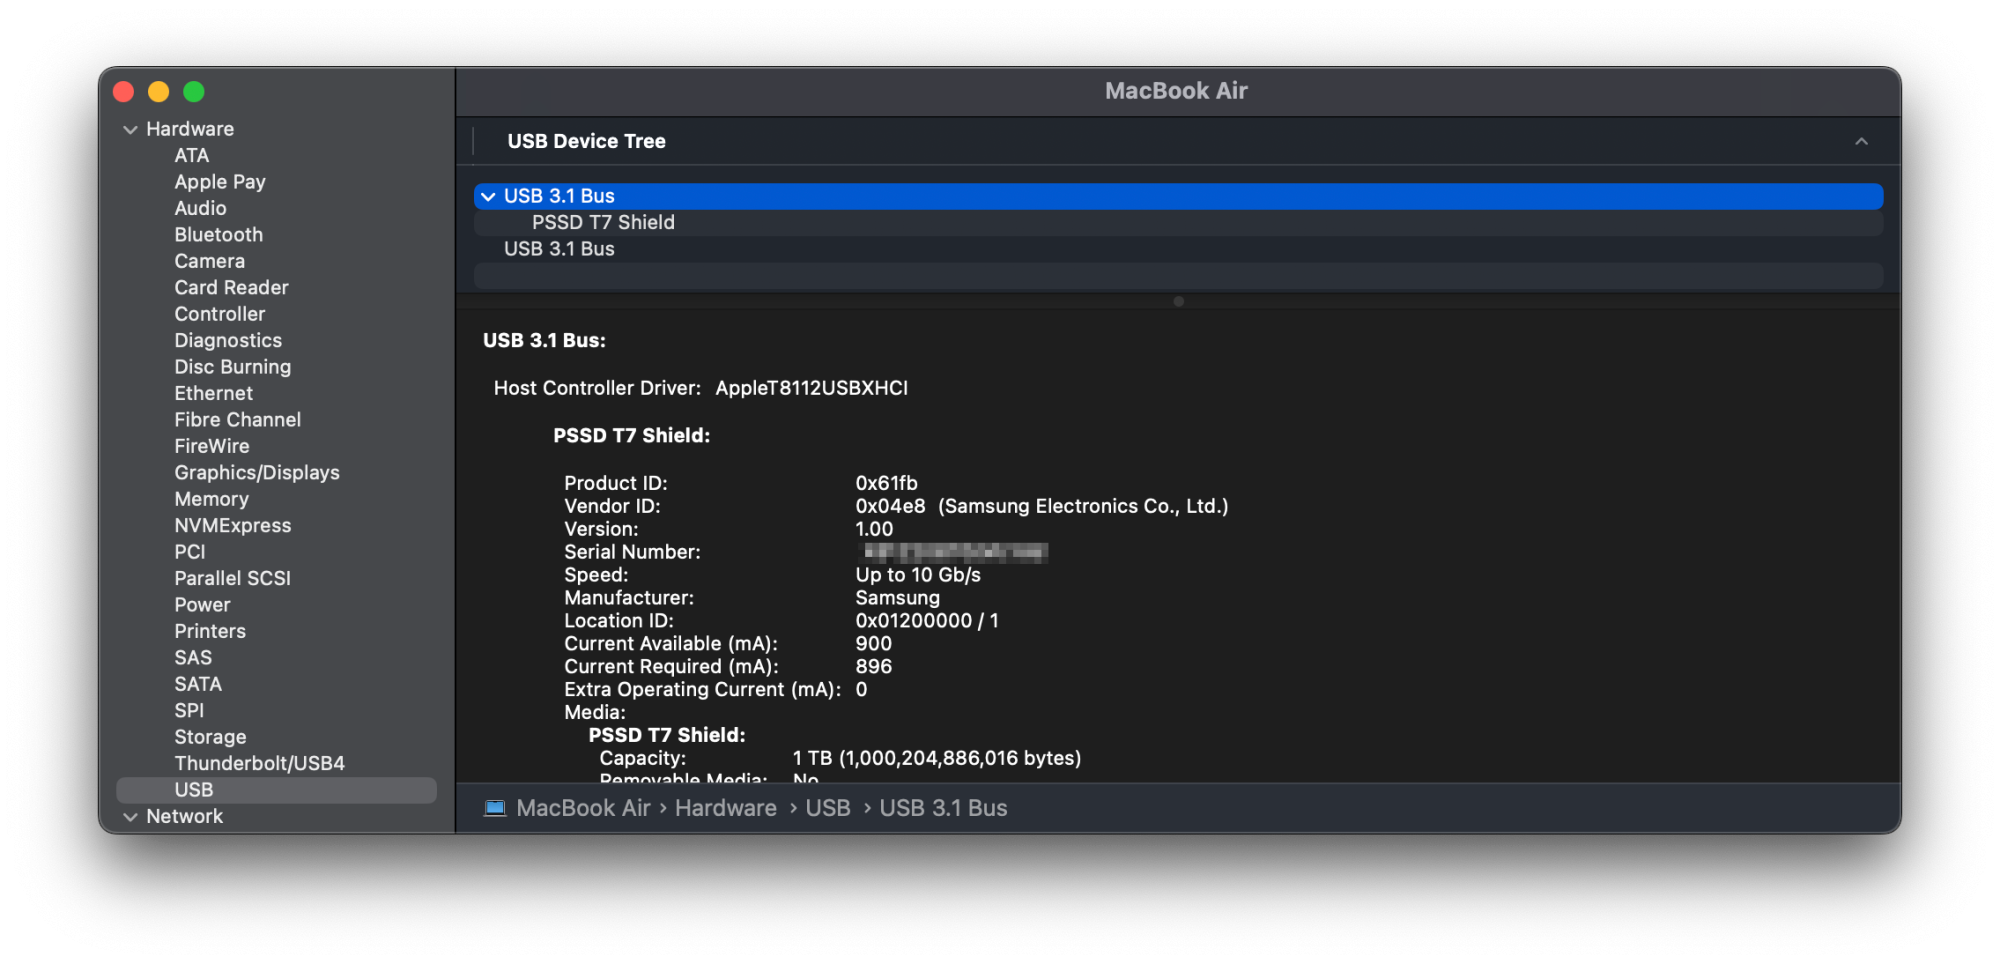The width and height of the screenshot is (2000, 964).
Task: Select Ethernet in the sidebar
Action: 214,394
